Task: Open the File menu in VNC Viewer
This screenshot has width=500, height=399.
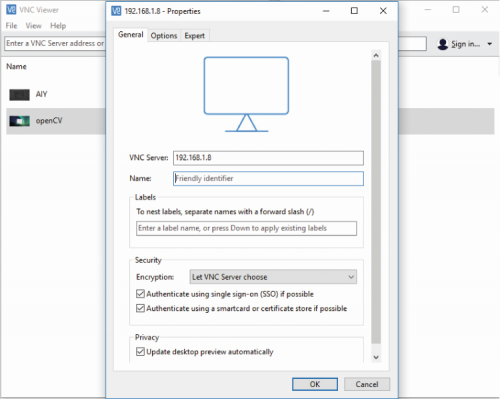Action: coord(11,26)
